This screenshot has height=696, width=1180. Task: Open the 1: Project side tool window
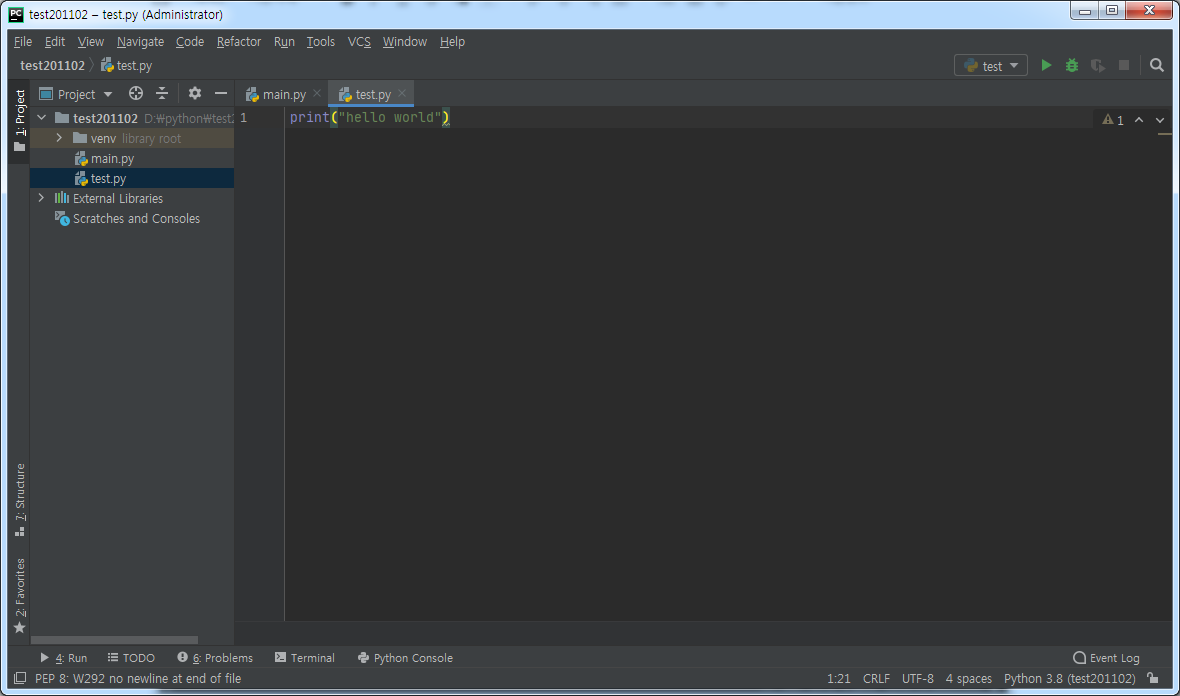[x=20, y=120]
